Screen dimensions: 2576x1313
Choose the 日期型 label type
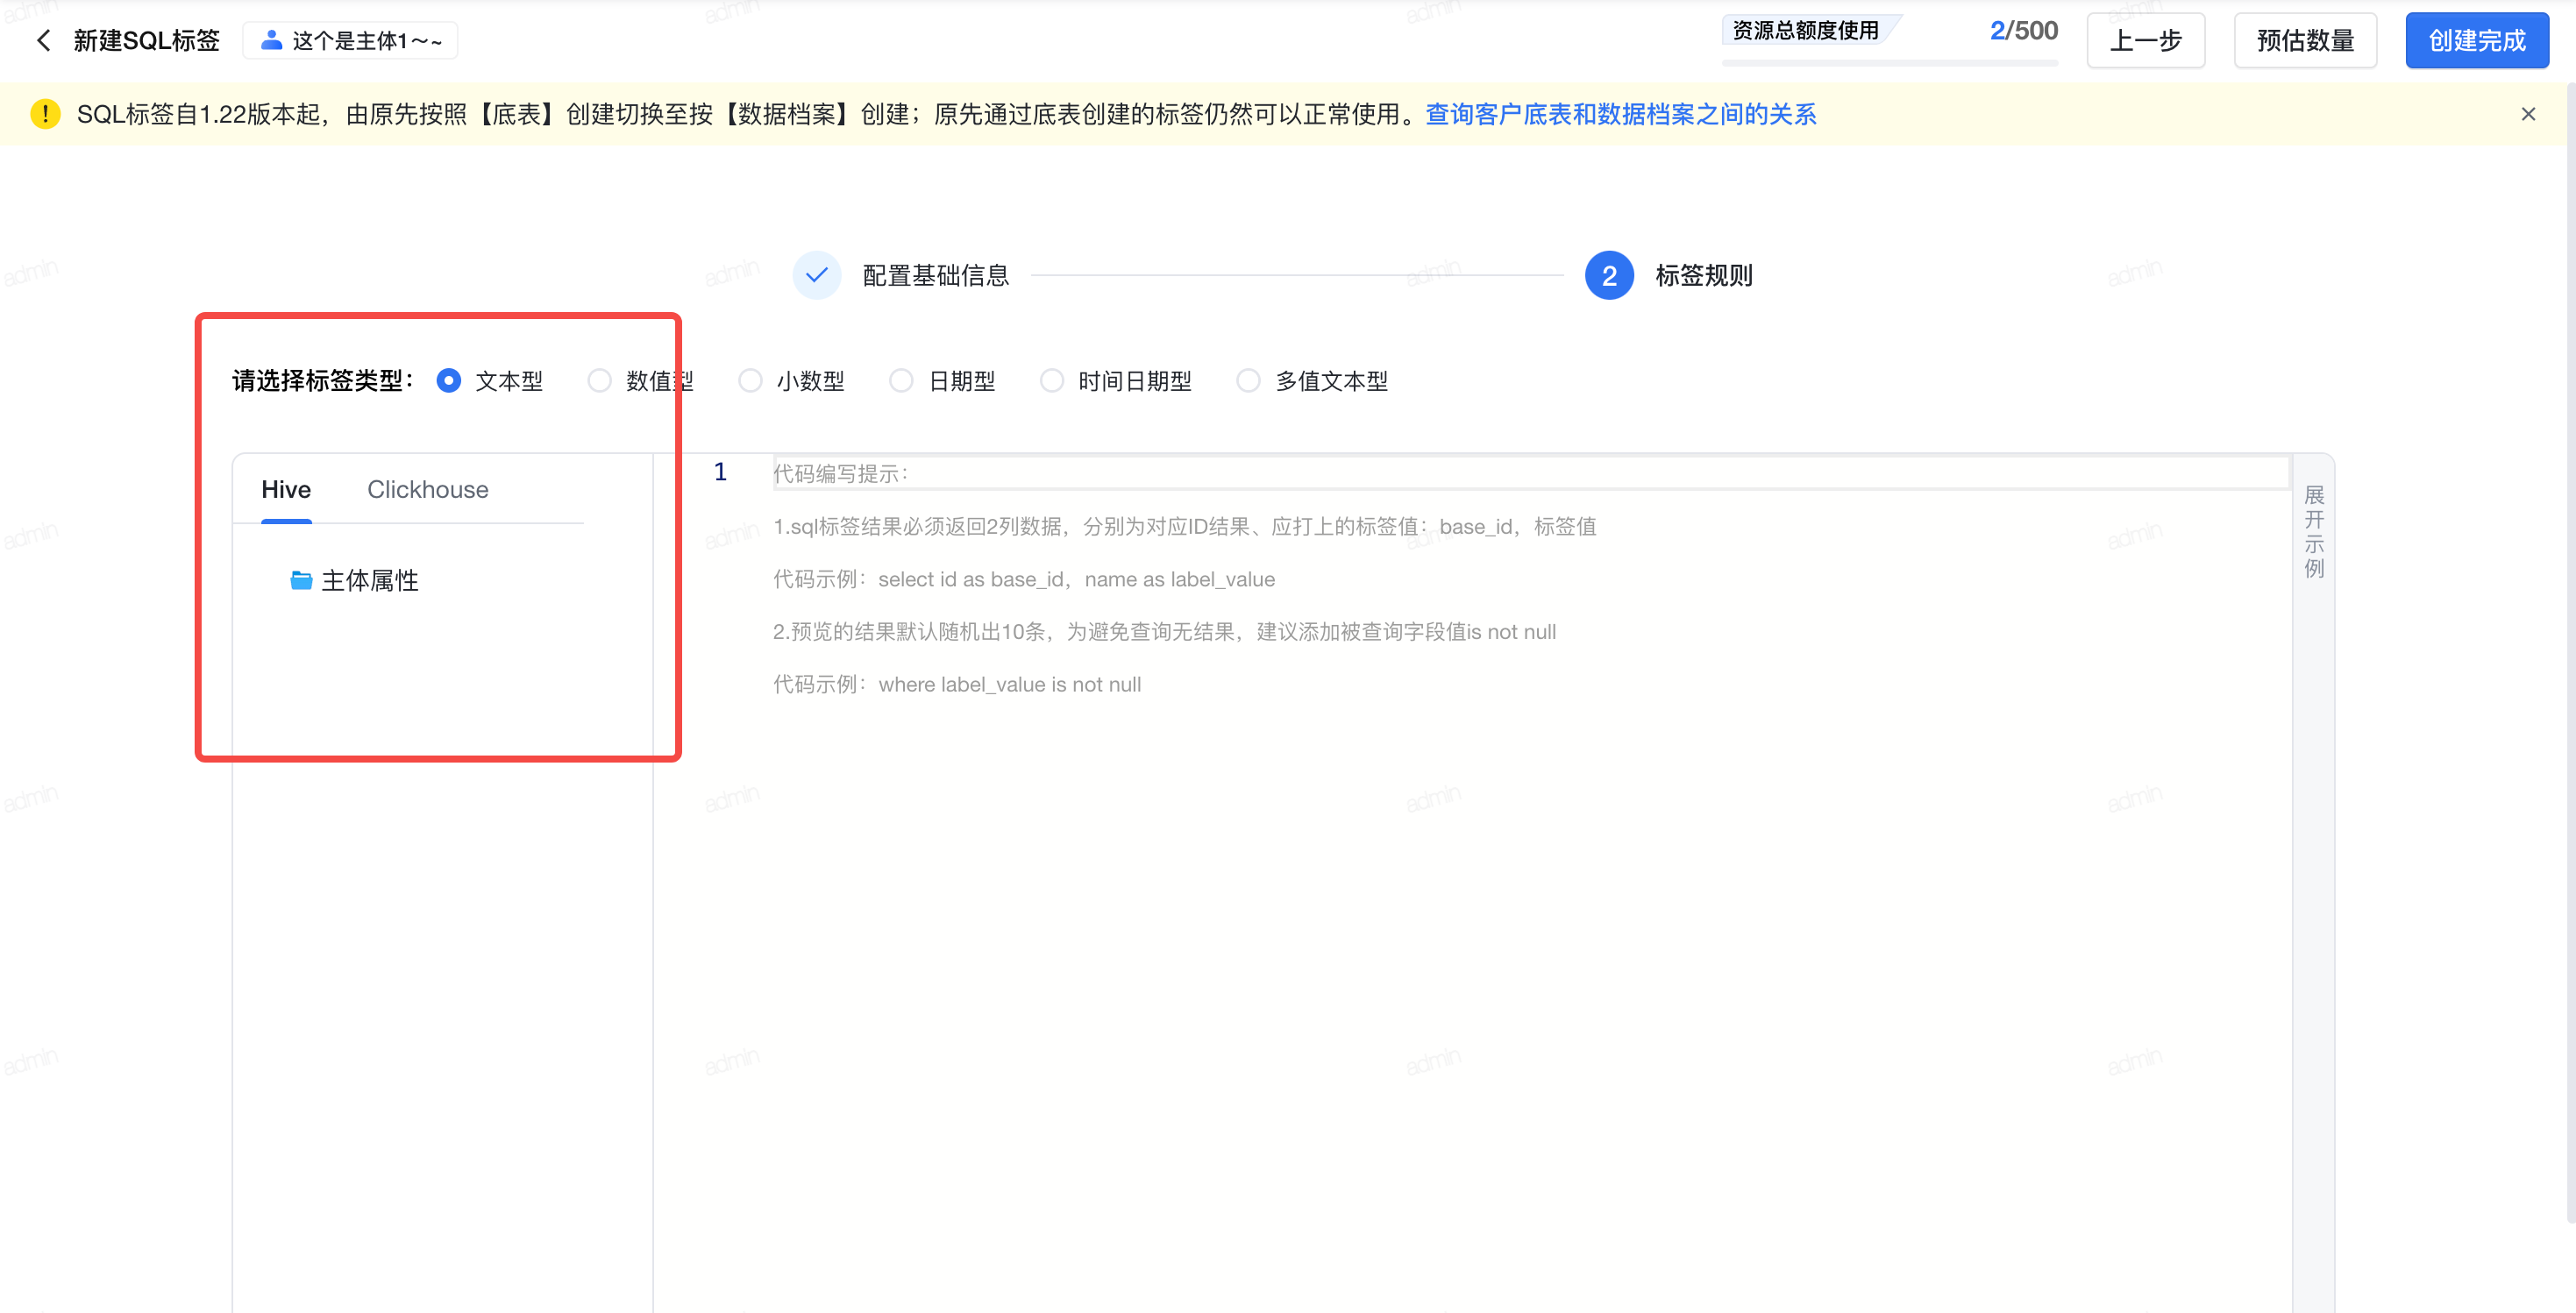(901, 381)
